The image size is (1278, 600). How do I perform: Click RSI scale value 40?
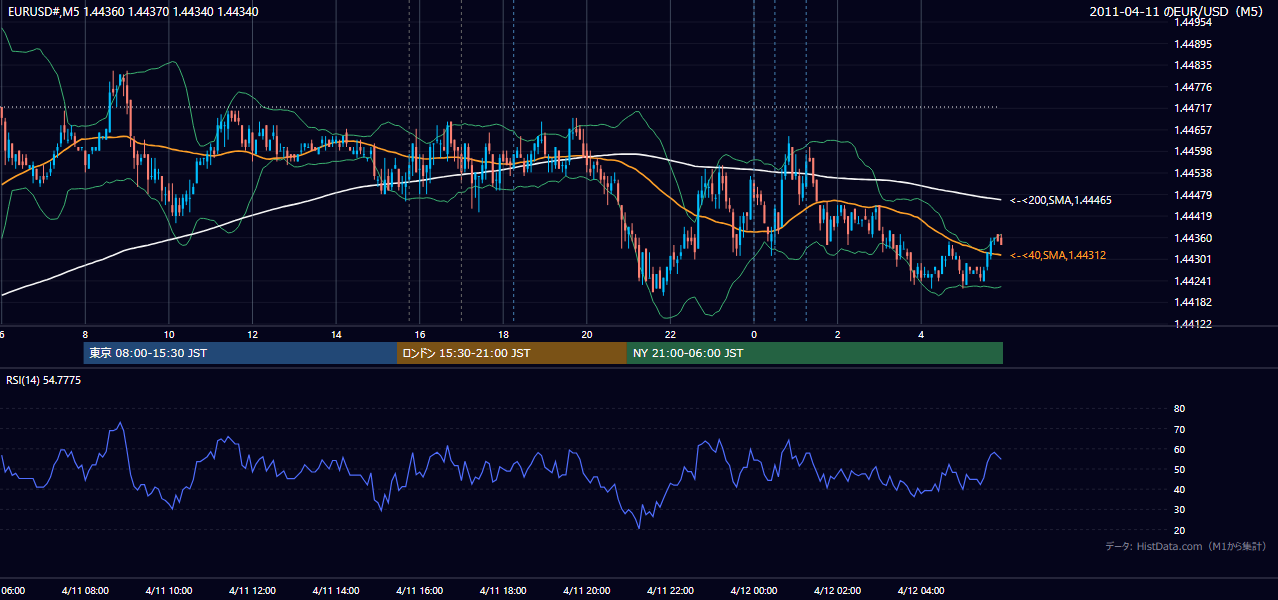click(x=1179, y=489)
